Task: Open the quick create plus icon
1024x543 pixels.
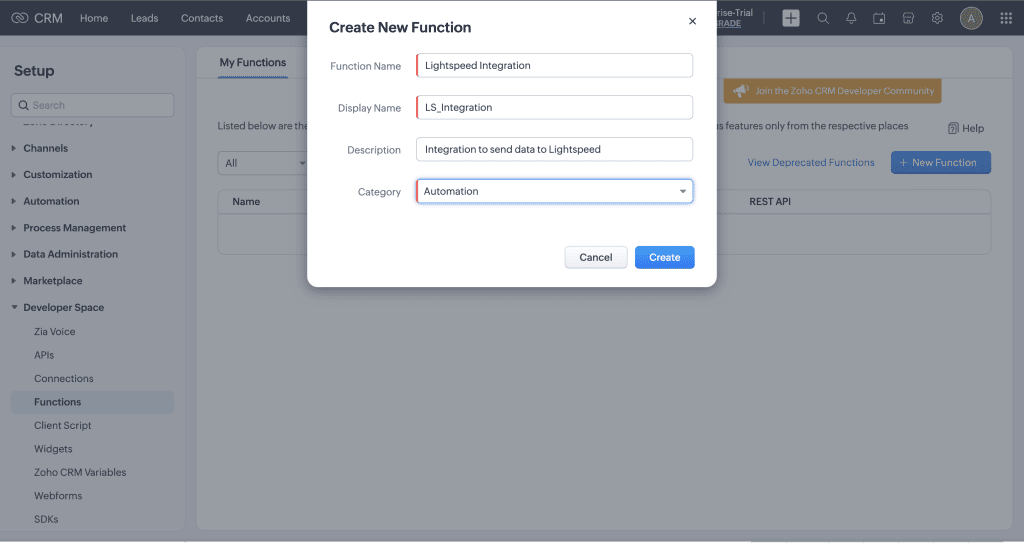Action: [x=791, y=18]
